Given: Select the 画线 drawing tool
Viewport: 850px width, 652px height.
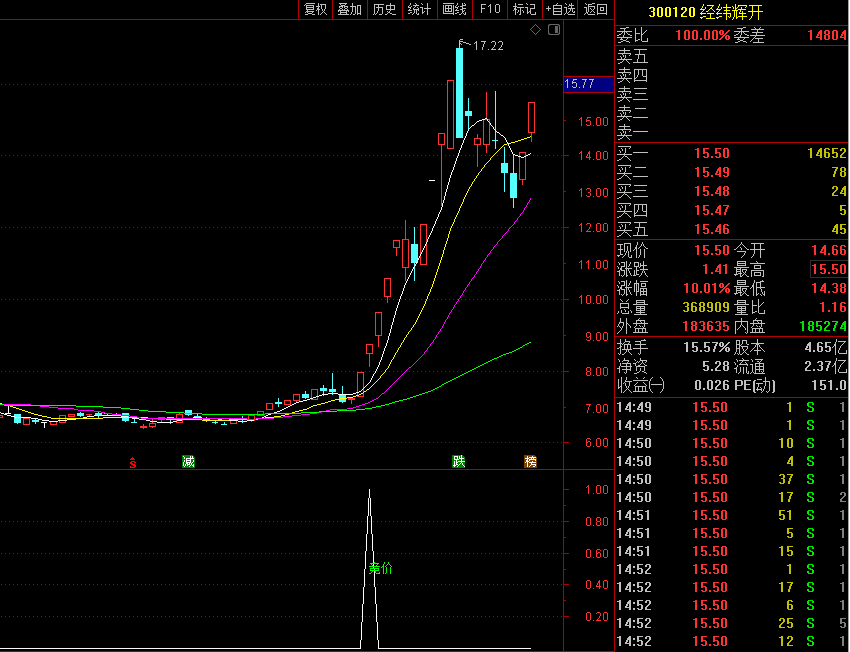Looking at the screenshot, I should pos(454,9).
